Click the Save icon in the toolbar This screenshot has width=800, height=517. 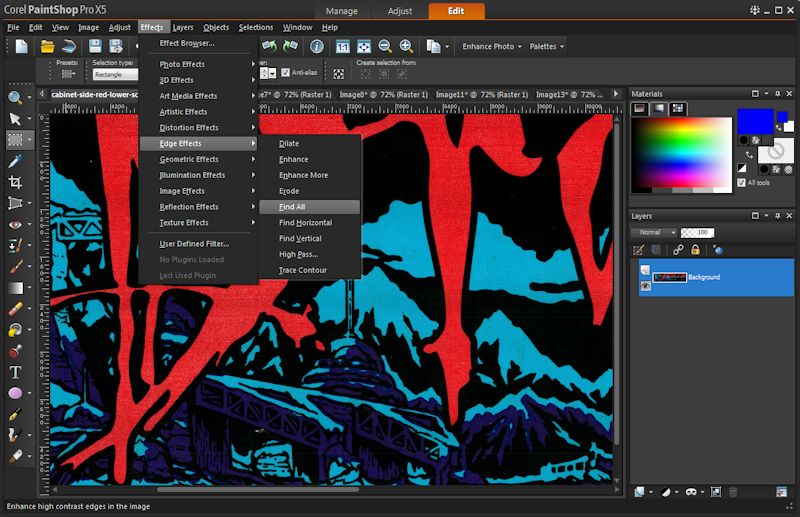pos(95,46)
